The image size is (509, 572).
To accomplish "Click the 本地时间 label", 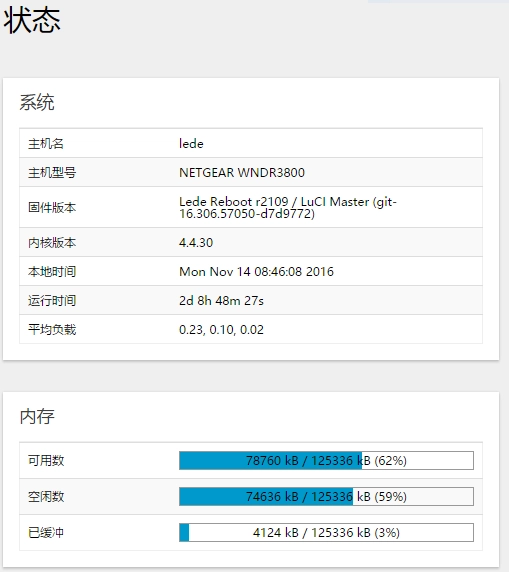I will click(x=52, y=271).
